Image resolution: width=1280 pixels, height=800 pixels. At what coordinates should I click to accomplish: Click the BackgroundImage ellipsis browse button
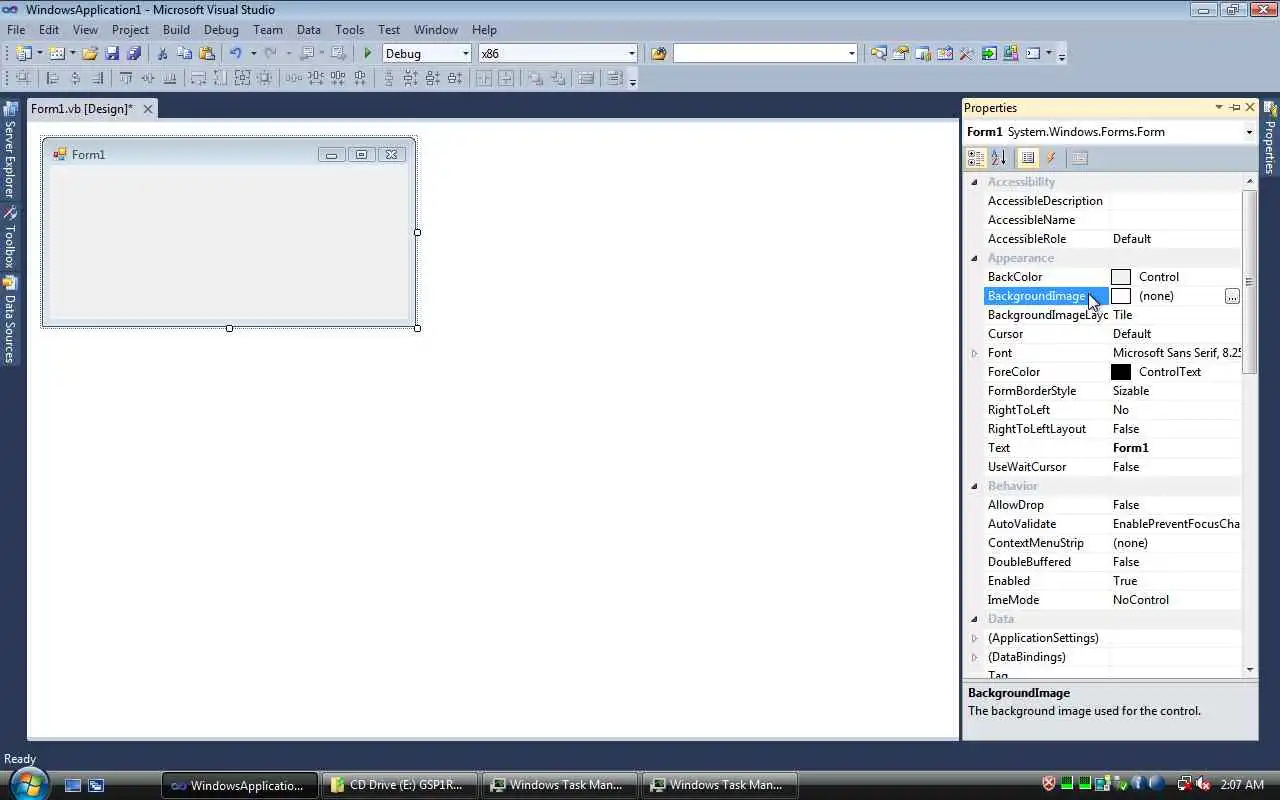pos(1232,296)
